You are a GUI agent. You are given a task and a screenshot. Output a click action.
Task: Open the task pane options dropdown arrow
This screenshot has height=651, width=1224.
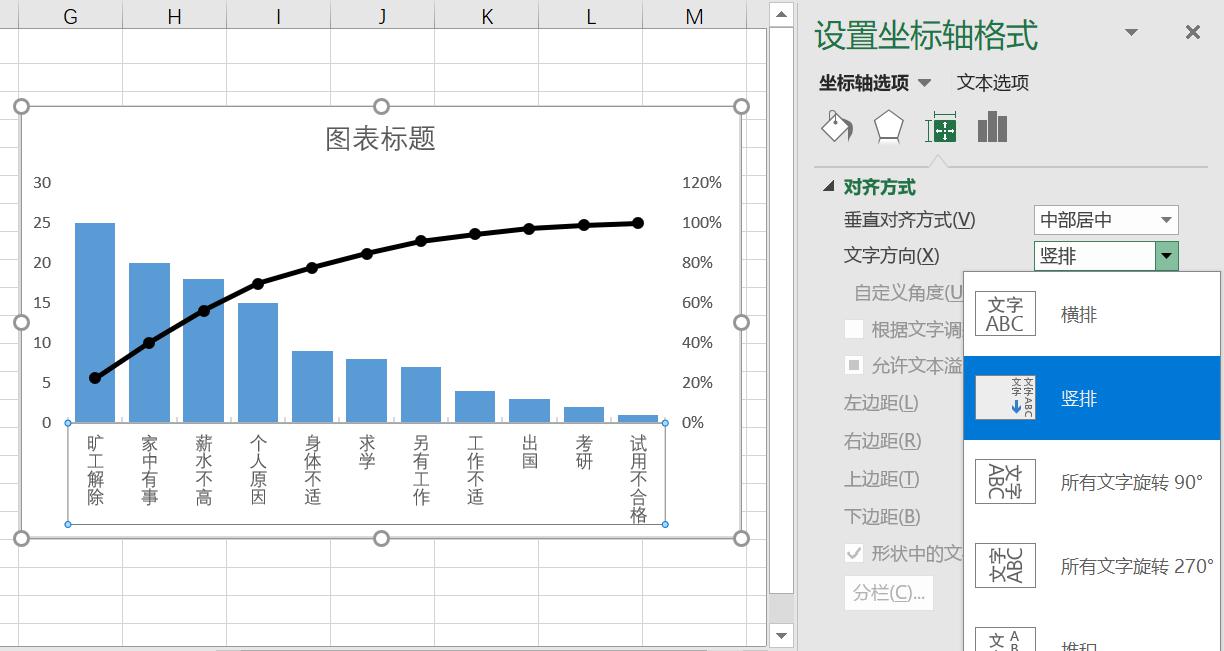point(1131,33)
